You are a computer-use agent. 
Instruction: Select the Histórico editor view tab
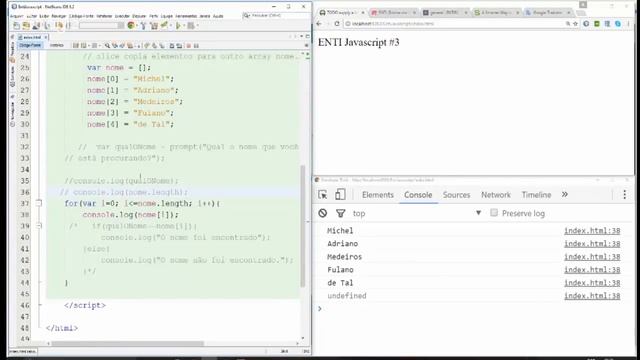(56, 45)
